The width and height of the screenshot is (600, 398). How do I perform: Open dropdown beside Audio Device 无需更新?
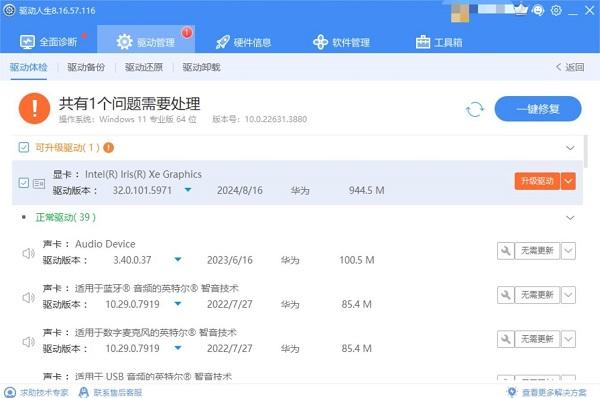tap(568, 251)
